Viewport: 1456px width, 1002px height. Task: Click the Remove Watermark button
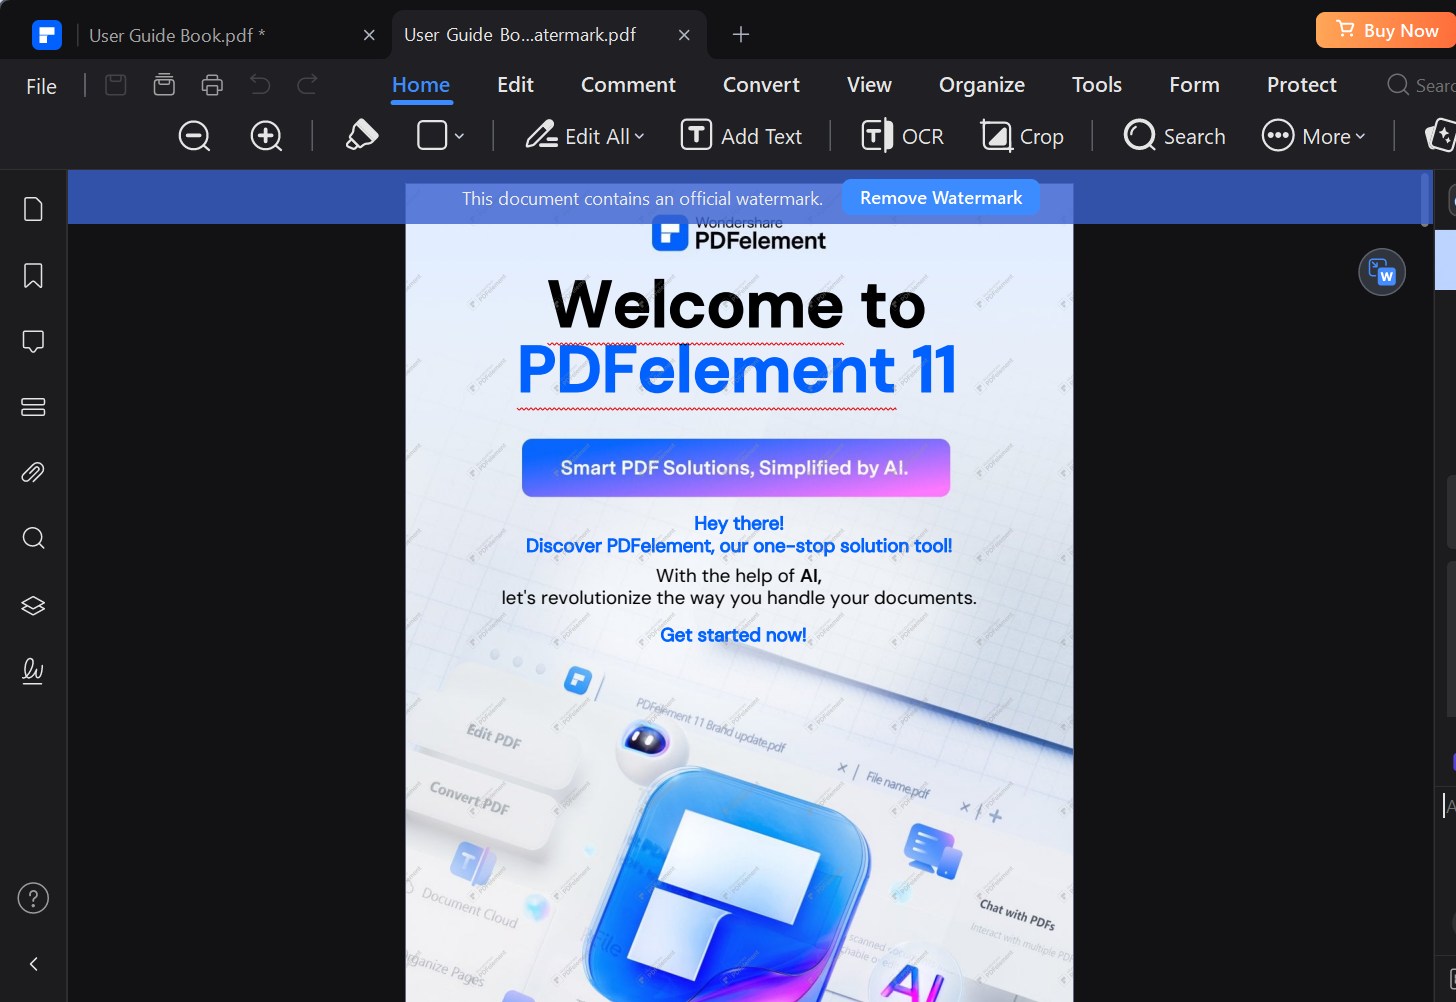pyautogui.click(x=941, y=198)
